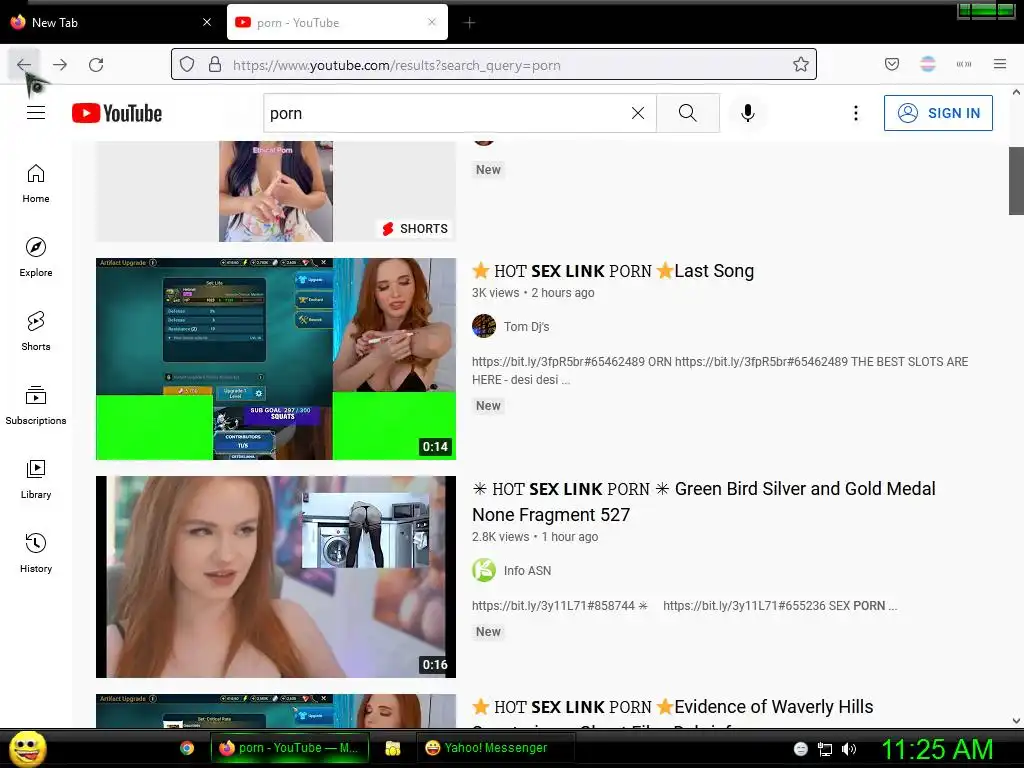Open Explore in the sidebar
The width and height of the screenshot is (1024, 768).
coord(36,257)
